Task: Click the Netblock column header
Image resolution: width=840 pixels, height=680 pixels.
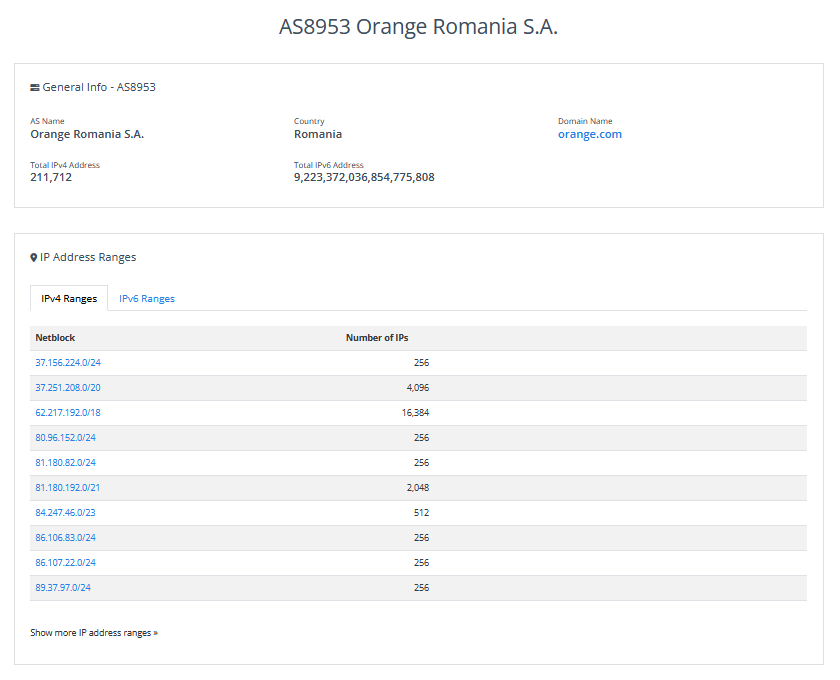Action: click(55, 338)
